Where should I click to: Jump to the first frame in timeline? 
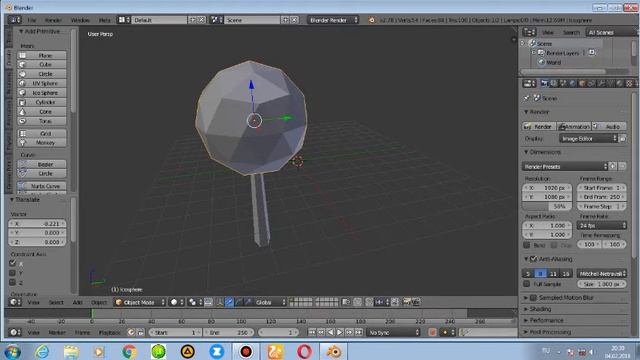point(312,333)
